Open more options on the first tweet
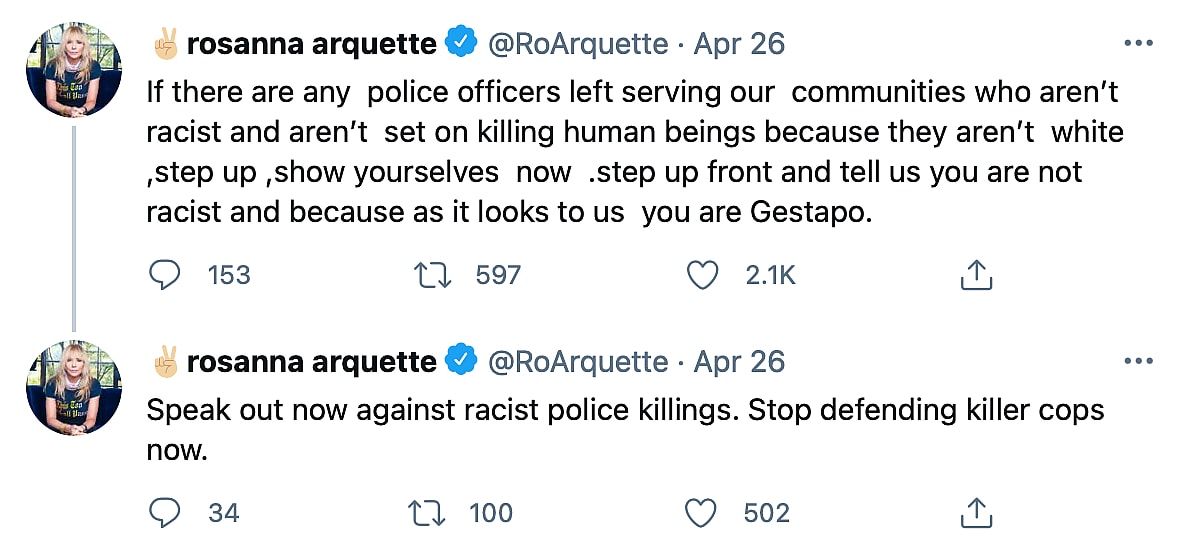This screenshot has width=1186, height=546. (1139, 44)
